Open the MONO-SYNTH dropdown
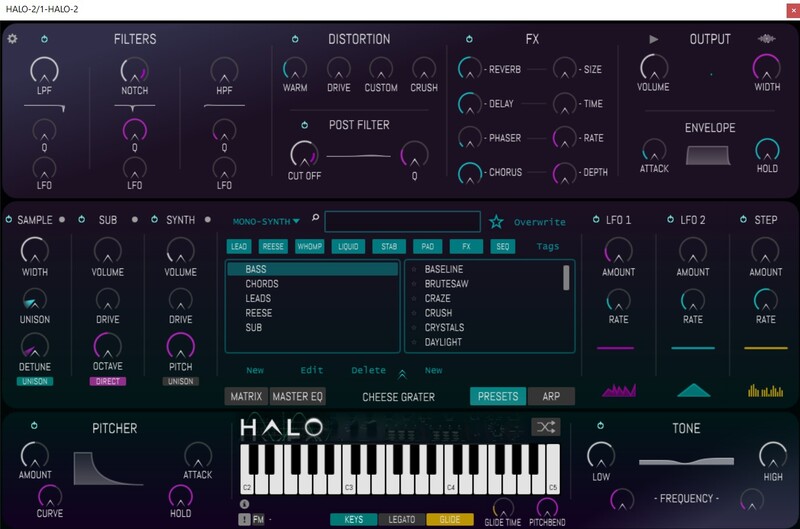The width and height of the screenshot is (800, 529). [x=266, y=221]
